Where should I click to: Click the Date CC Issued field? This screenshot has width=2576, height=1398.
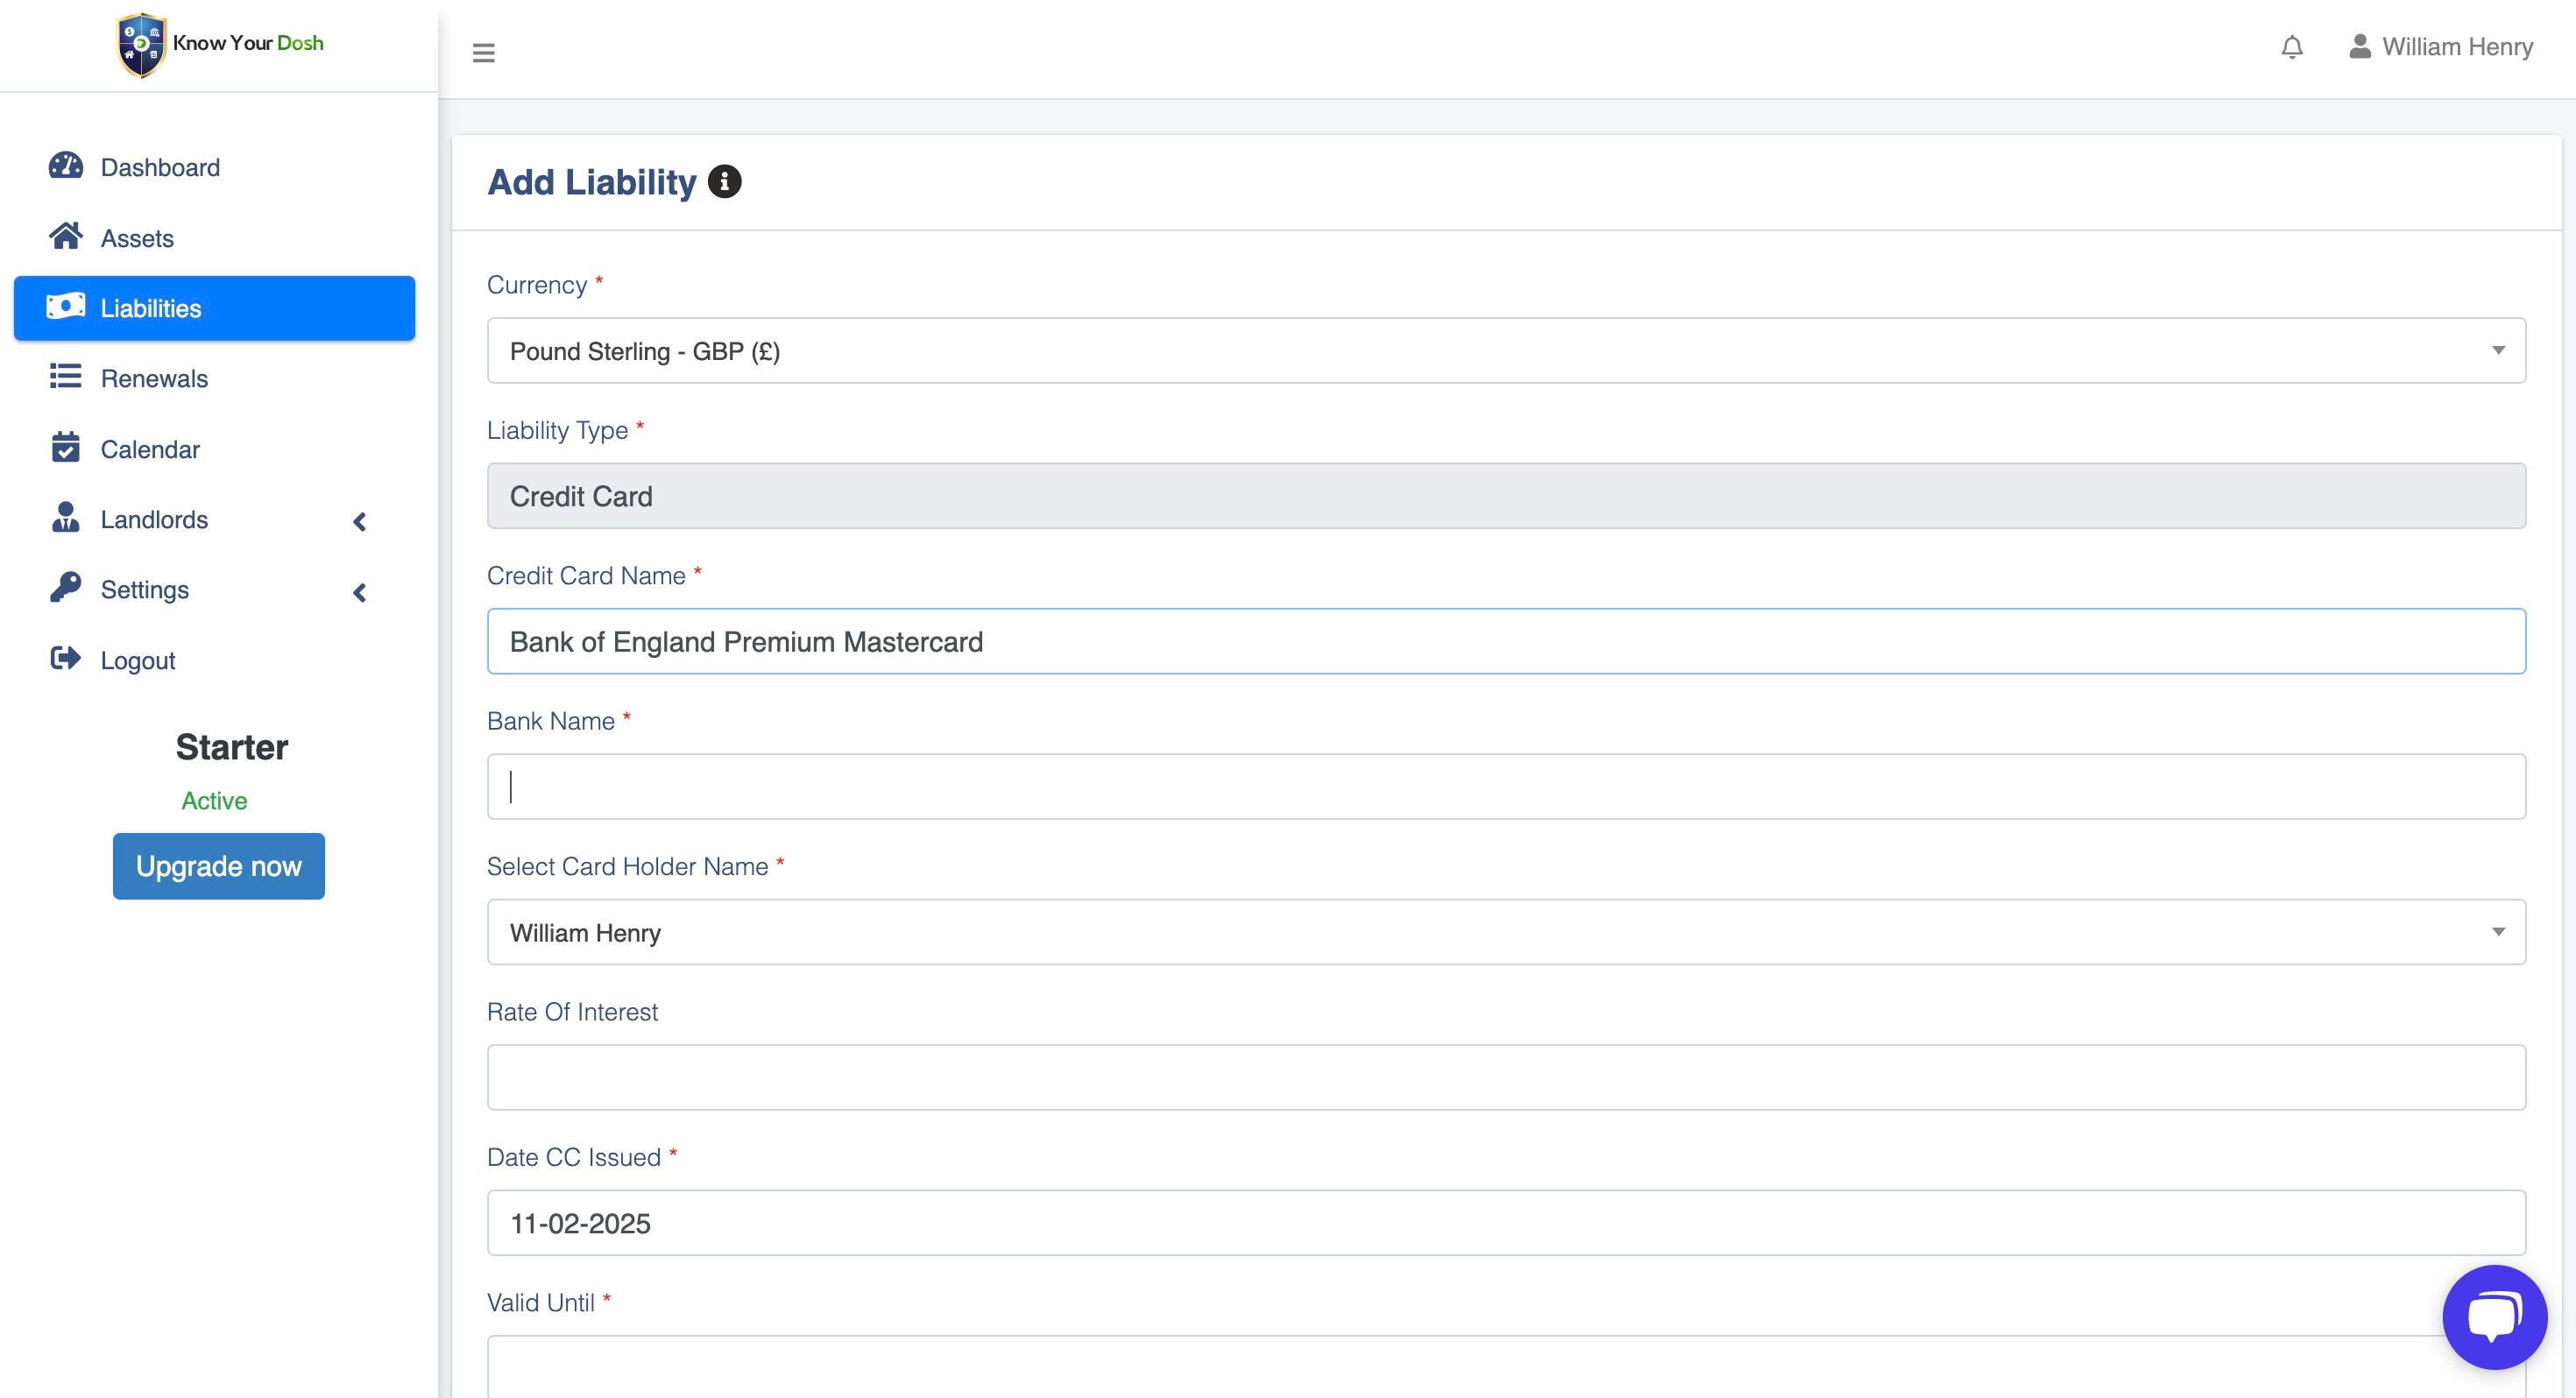click(x=1505, y=1223)
